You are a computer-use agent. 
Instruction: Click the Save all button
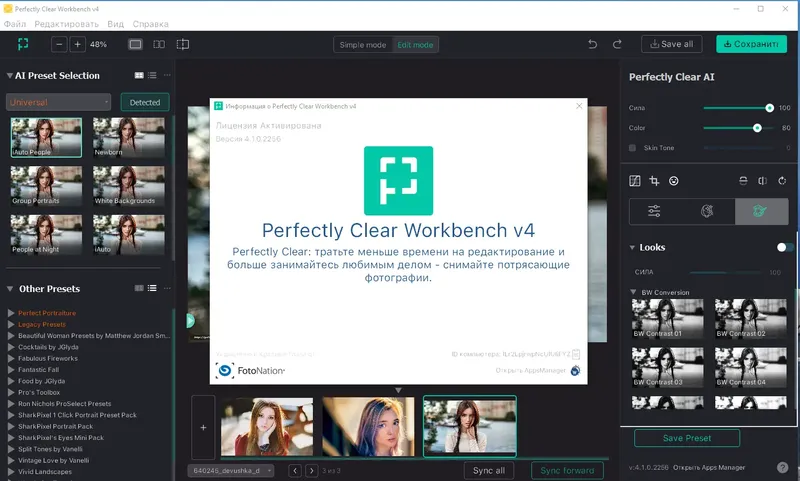[x=671, y=44]
